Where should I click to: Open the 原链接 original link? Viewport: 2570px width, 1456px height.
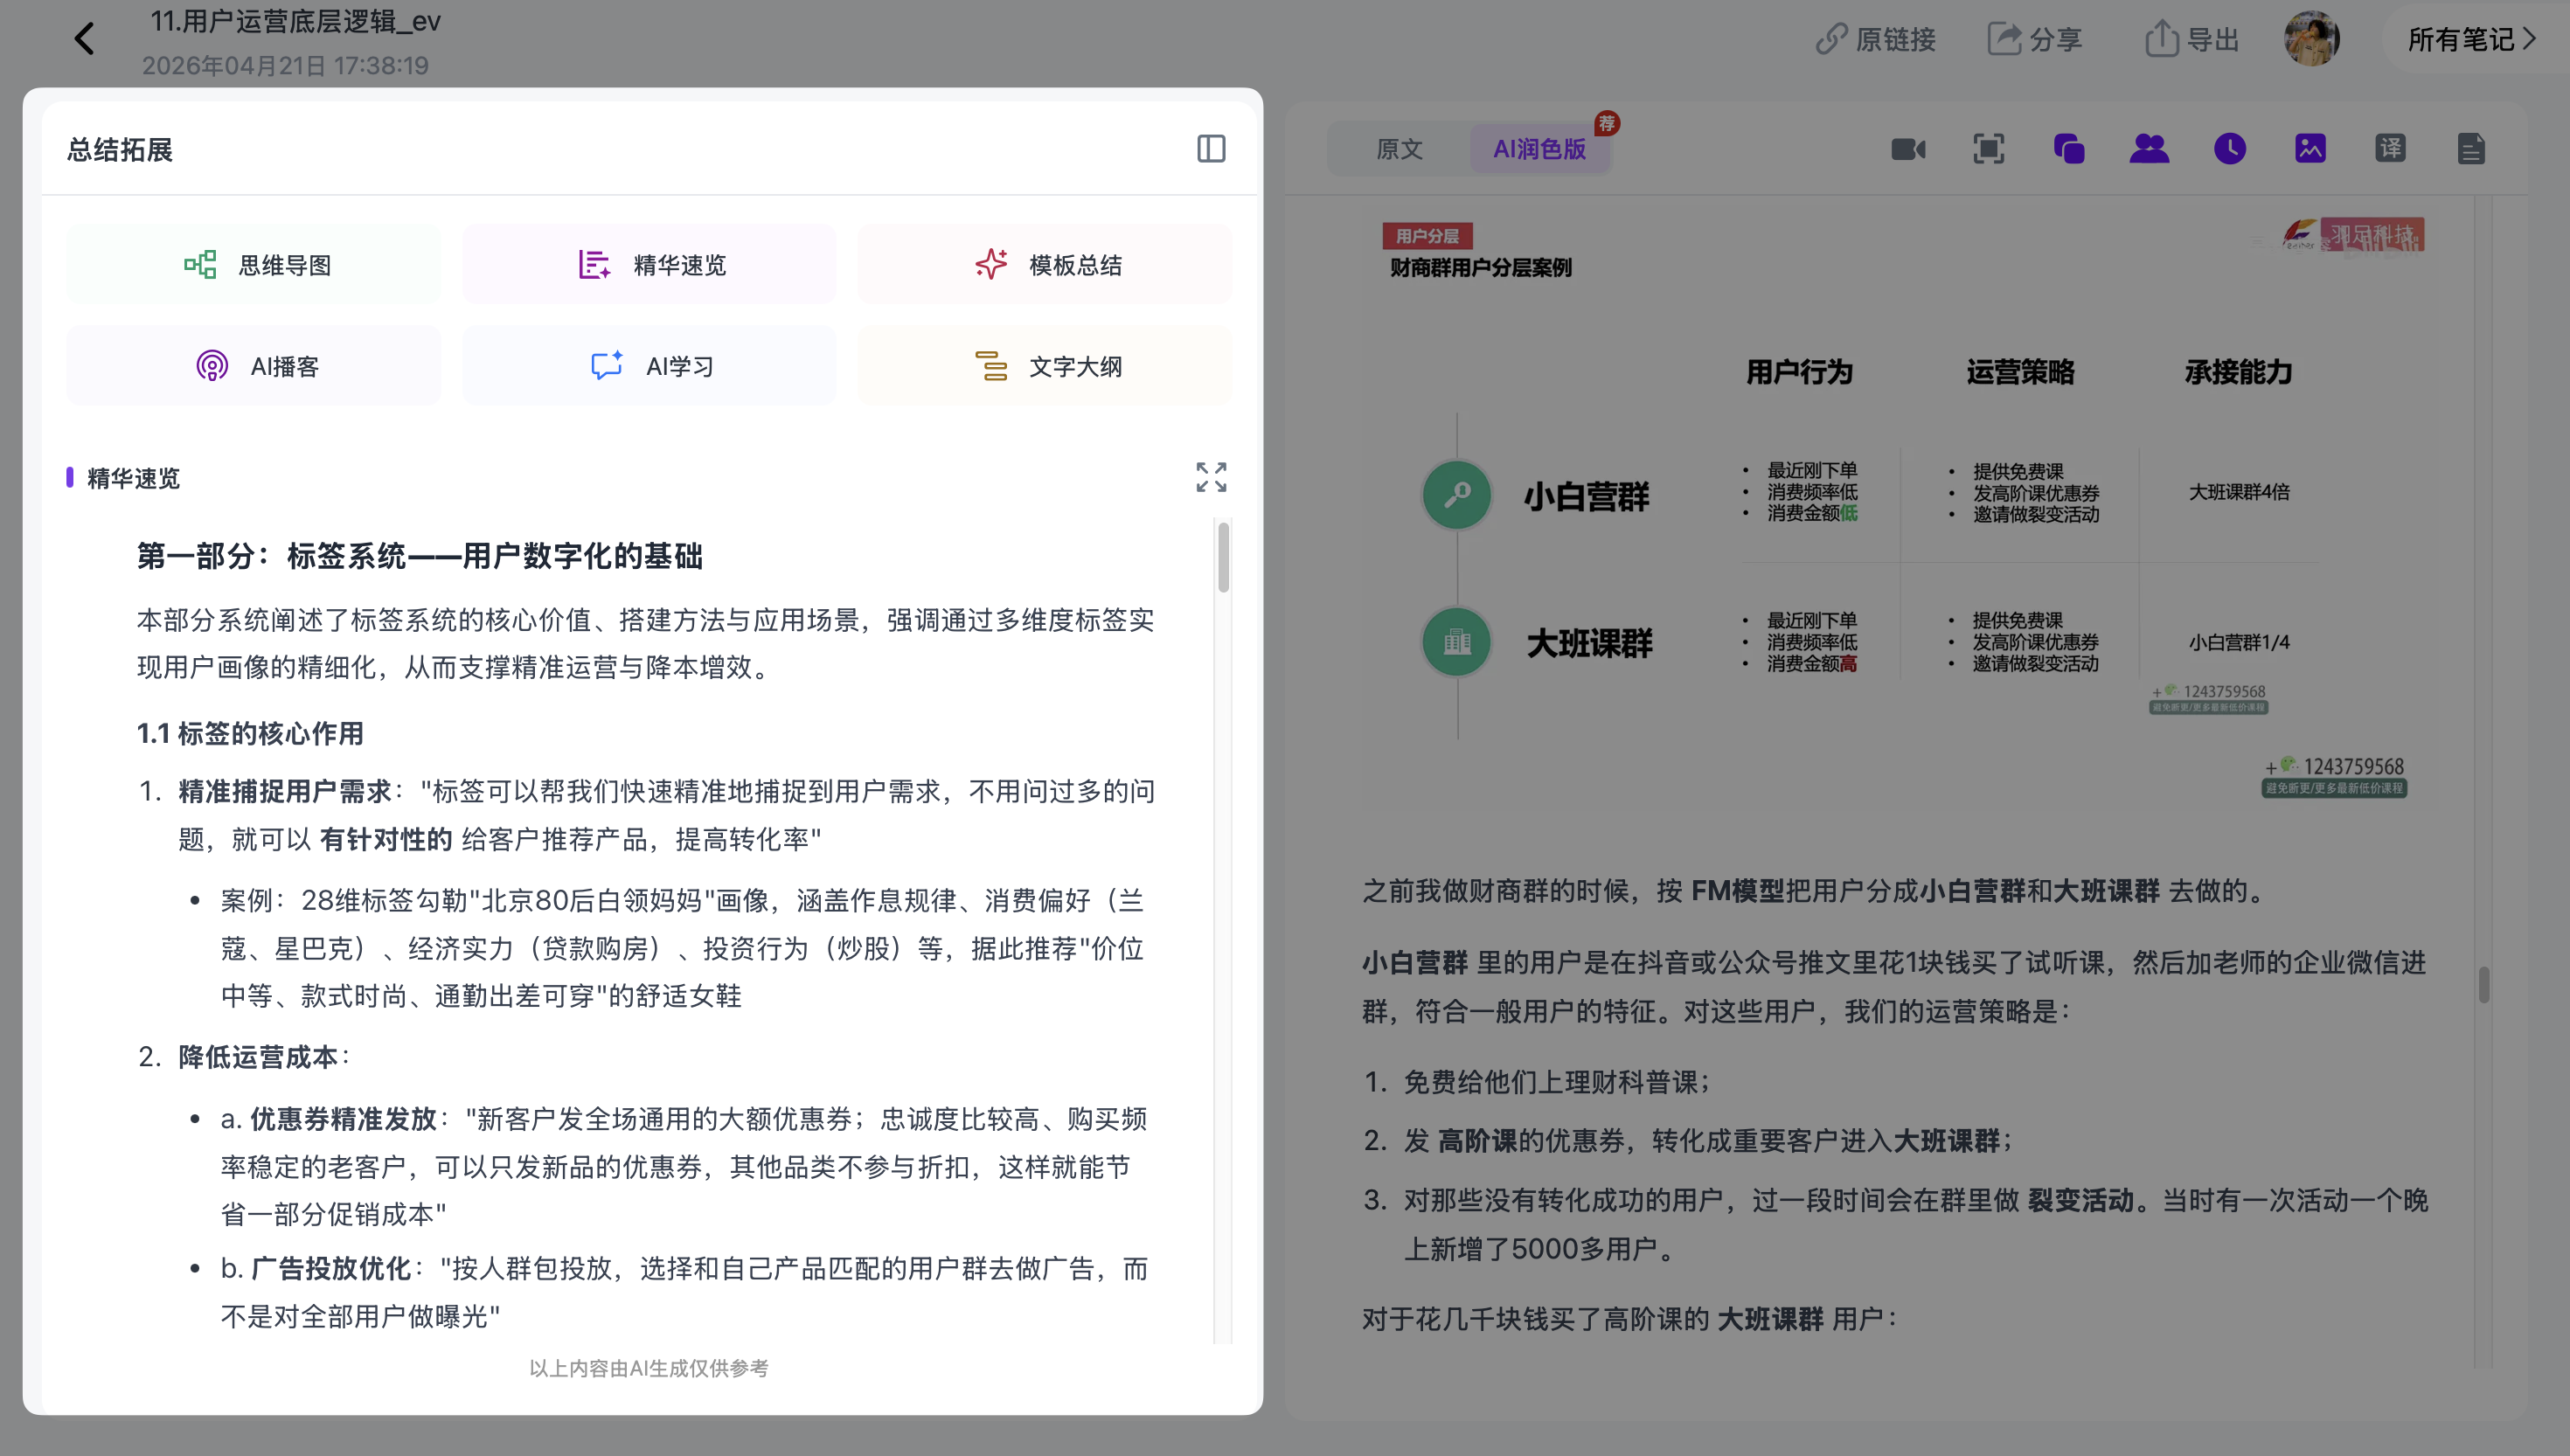(x=1876, y=39)
